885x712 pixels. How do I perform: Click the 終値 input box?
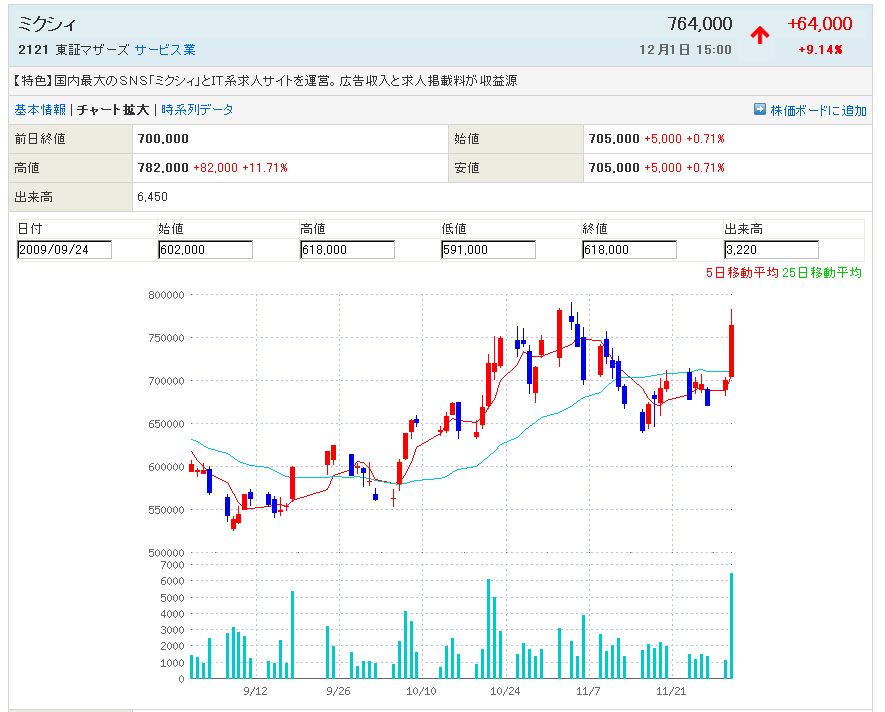[629, 250]
